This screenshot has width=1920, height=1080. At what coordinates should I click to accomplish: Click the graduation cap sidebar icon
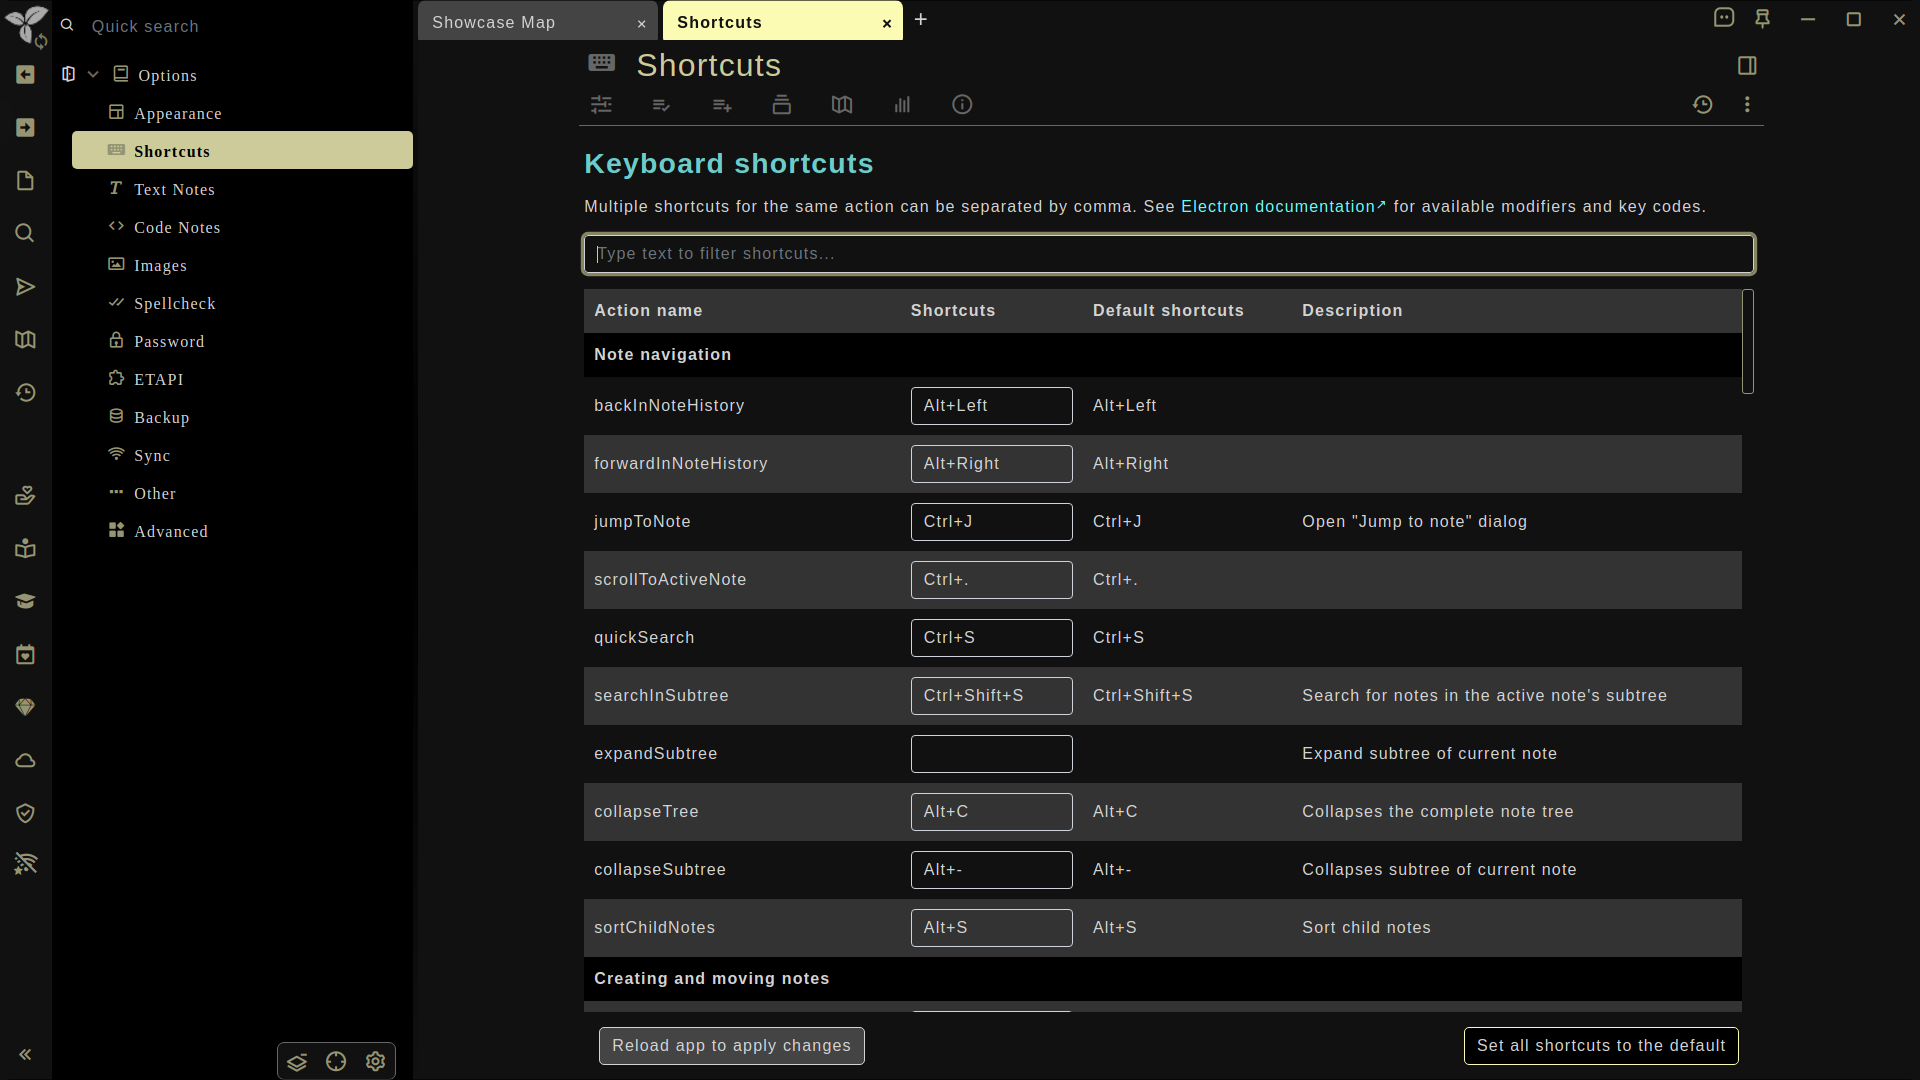point(26,602)
